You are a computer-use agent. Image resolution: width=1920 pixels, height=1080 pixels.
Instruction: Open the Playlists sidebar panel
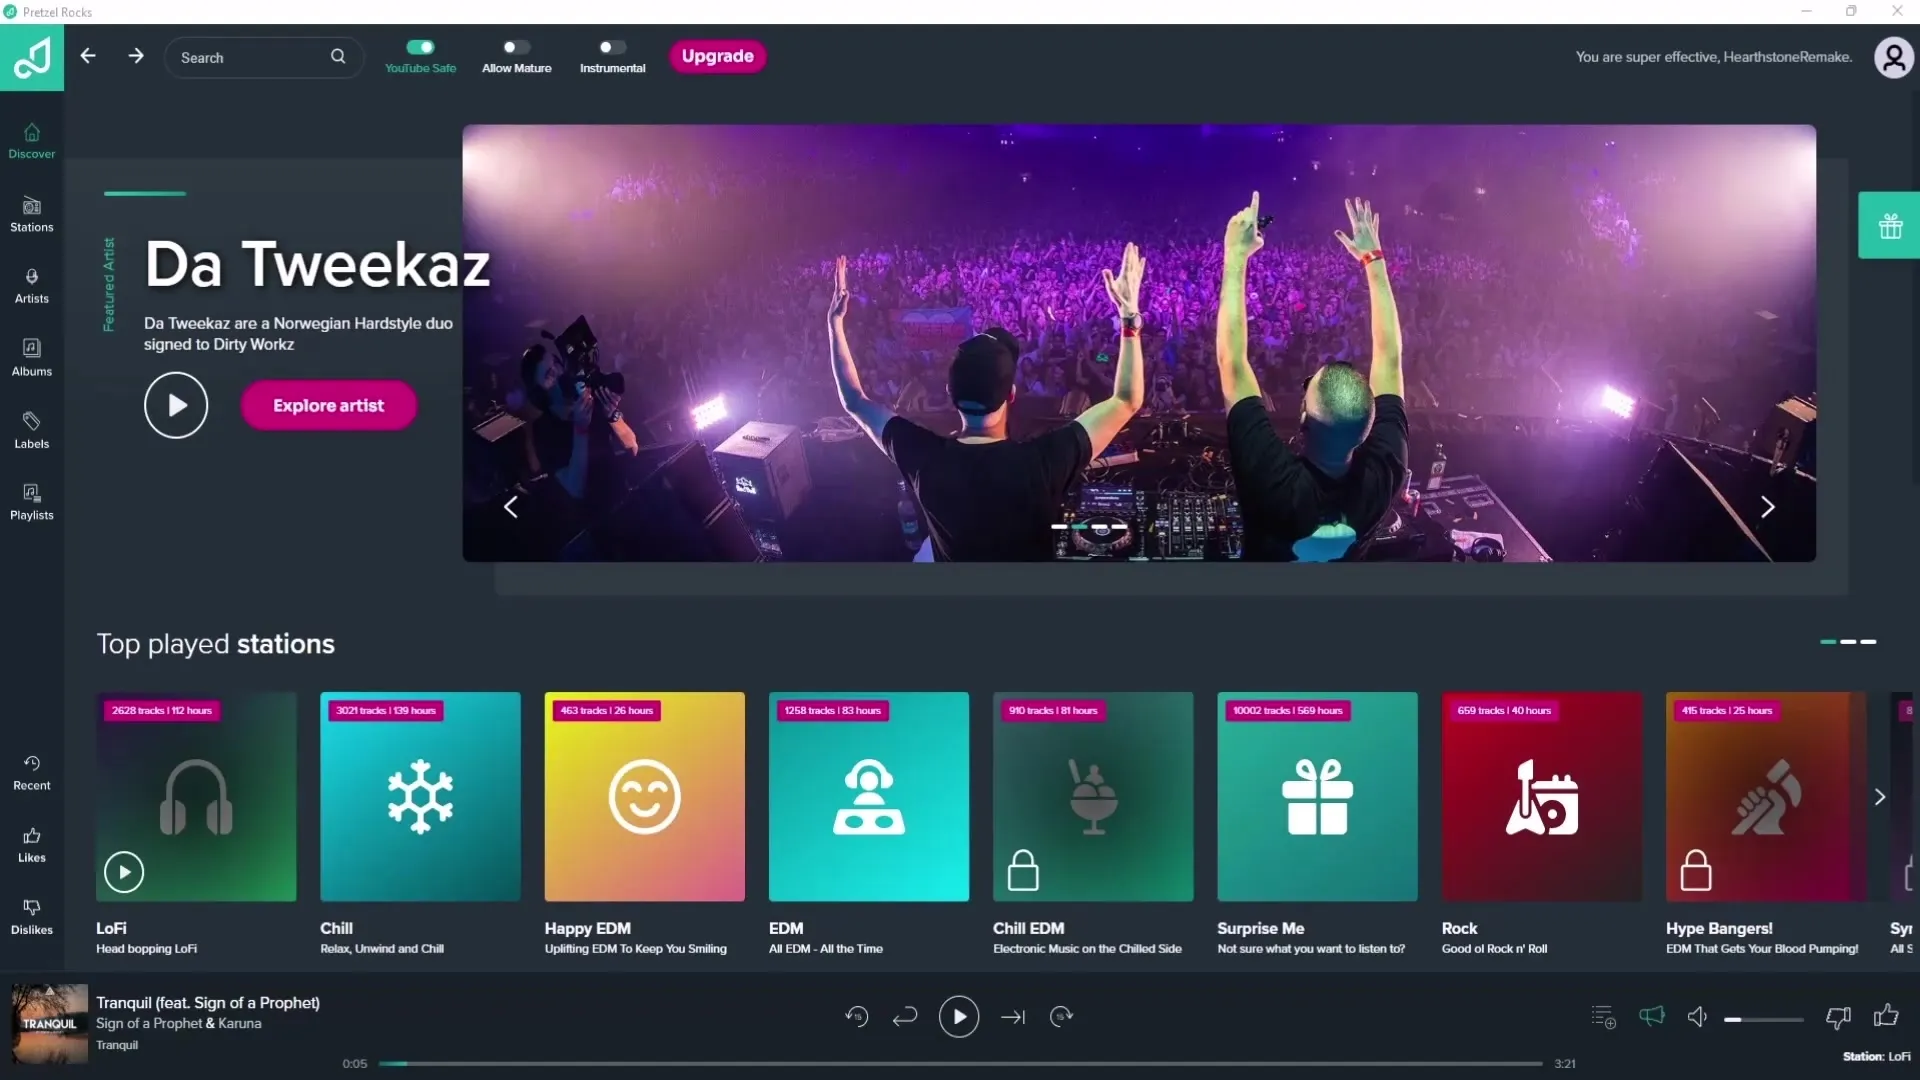point(30,500)
